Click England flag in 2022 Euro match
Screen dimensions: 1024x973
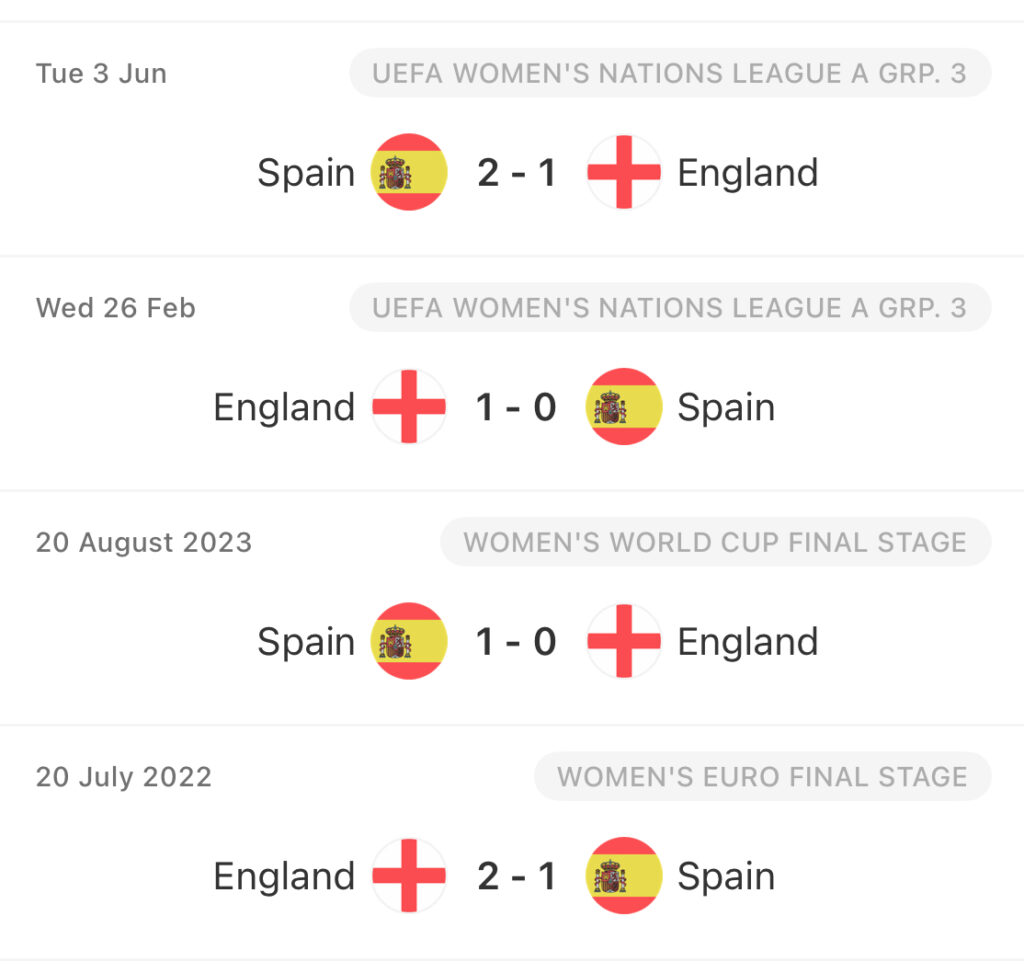click(x=409, y=875)
